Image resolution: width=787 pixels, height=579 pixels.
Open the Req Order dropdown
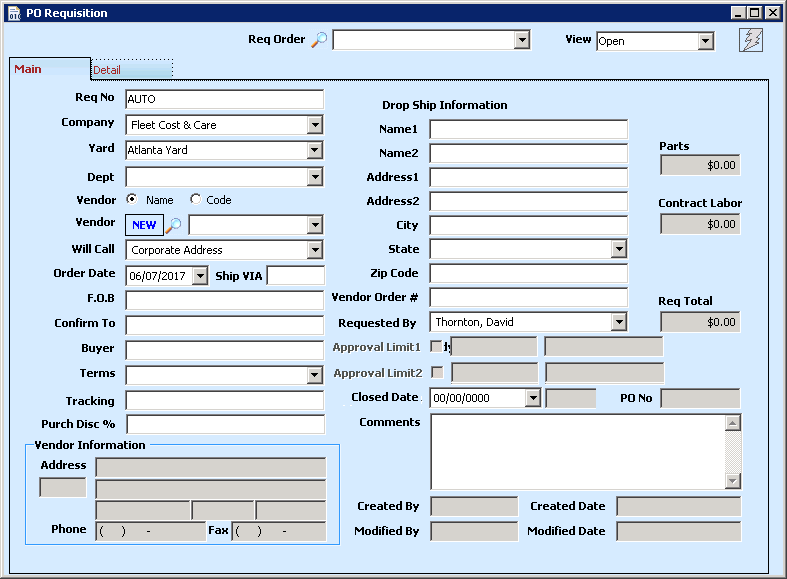click(x=522, y=40)
